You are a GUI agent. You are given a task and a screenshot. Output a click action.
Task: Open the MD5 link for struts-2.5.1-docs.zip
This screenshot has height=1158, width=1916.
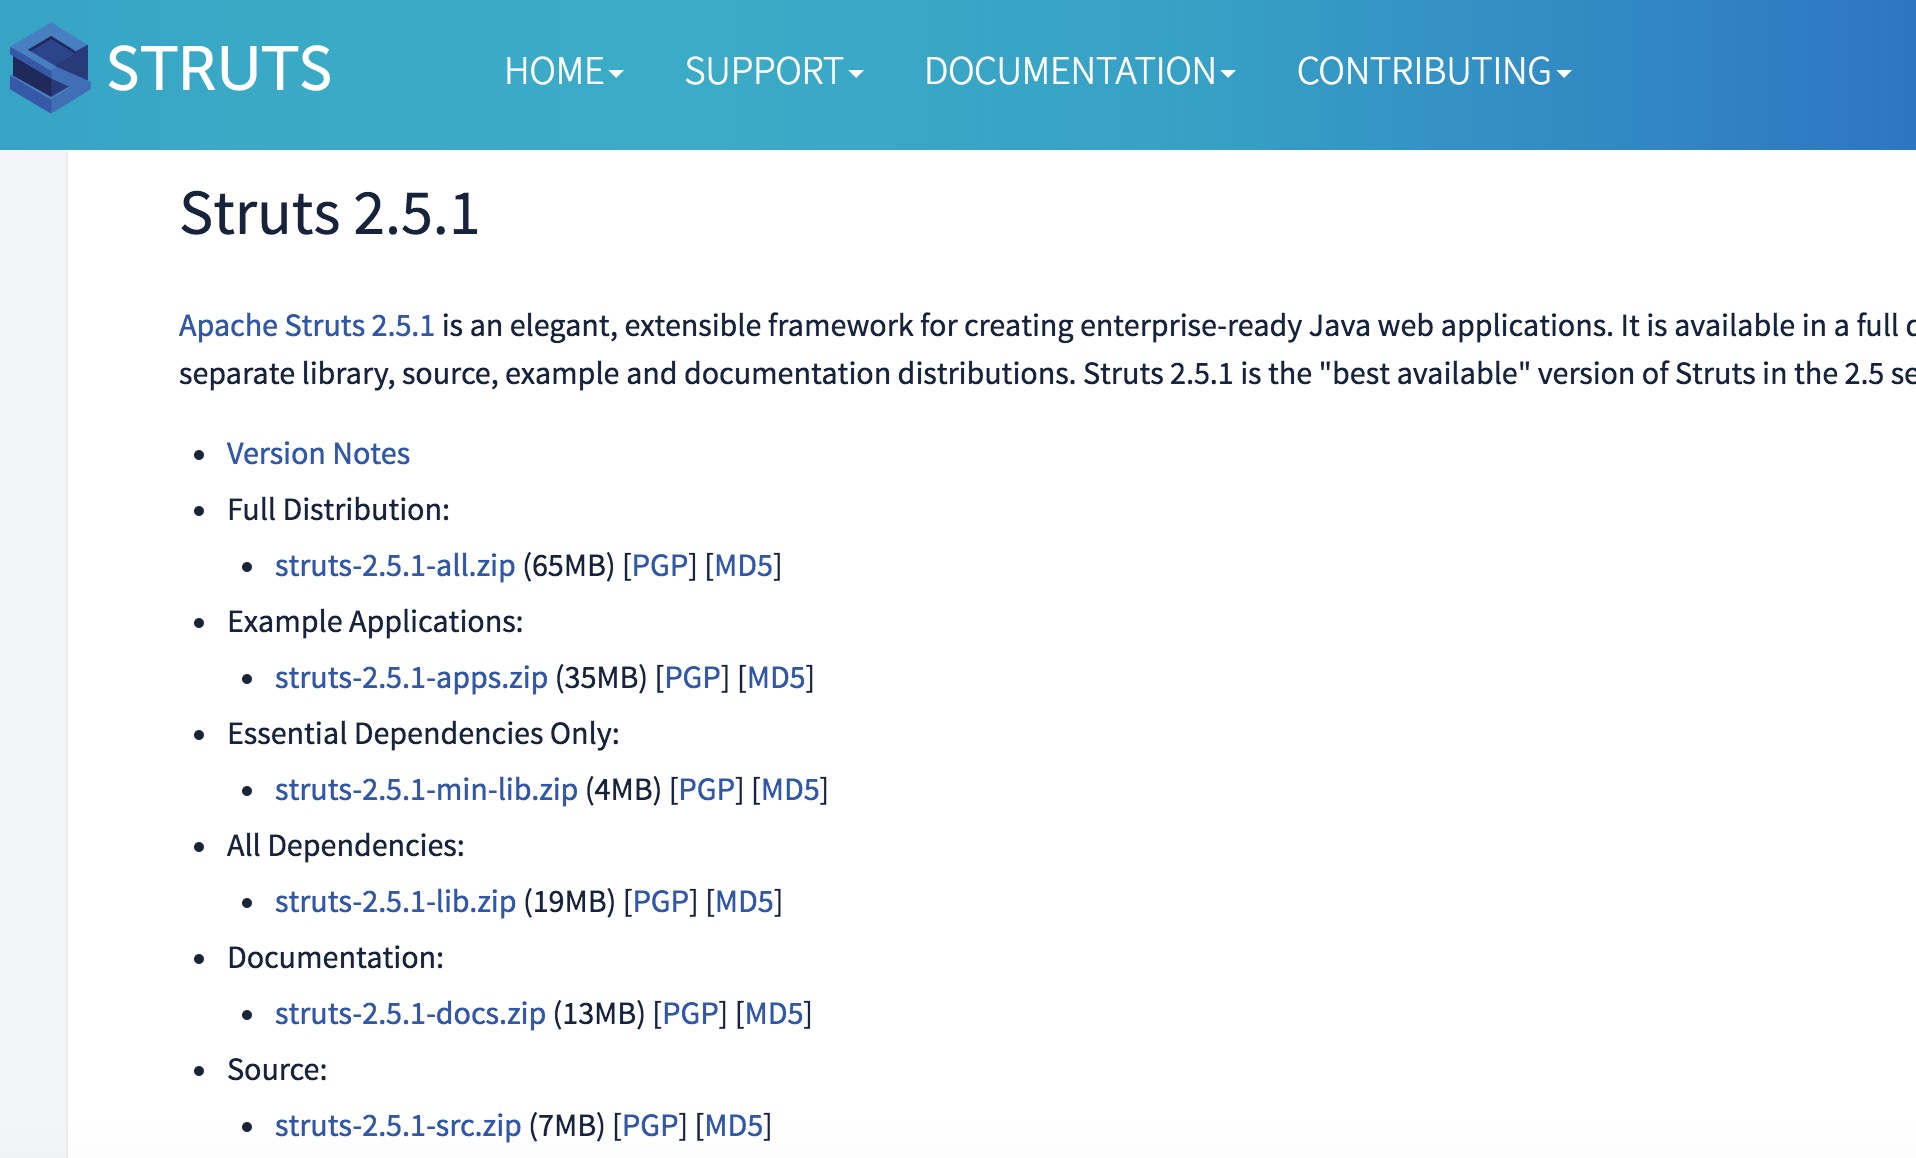[x=774, y=1013]
